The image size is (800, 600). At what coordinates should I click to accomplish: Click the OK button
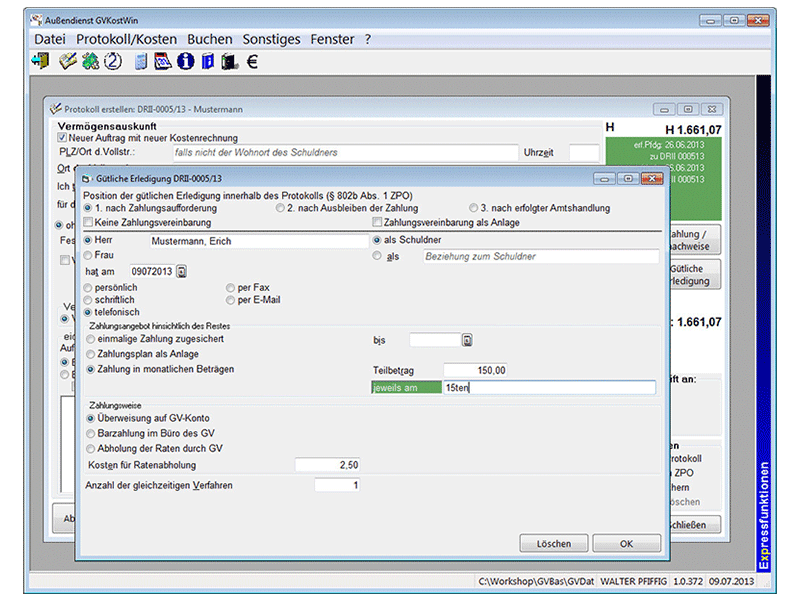[626, 544]
